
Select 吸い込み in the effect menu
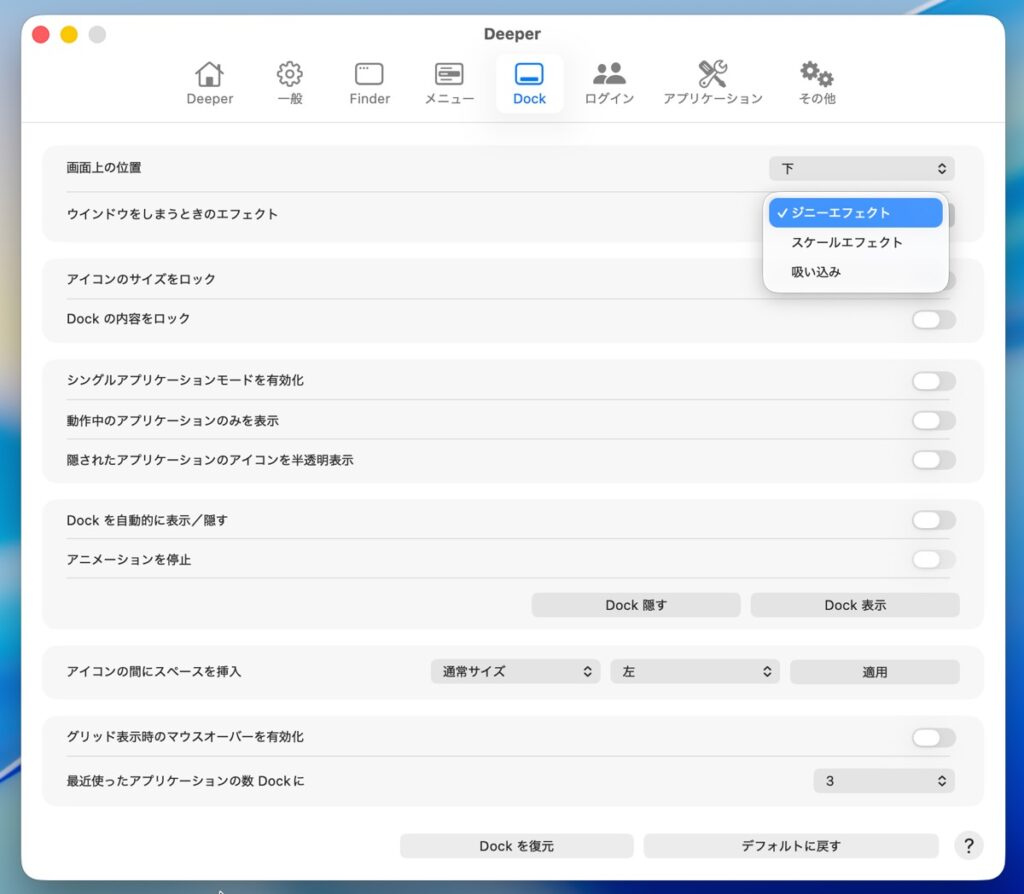tap(816, 272)
